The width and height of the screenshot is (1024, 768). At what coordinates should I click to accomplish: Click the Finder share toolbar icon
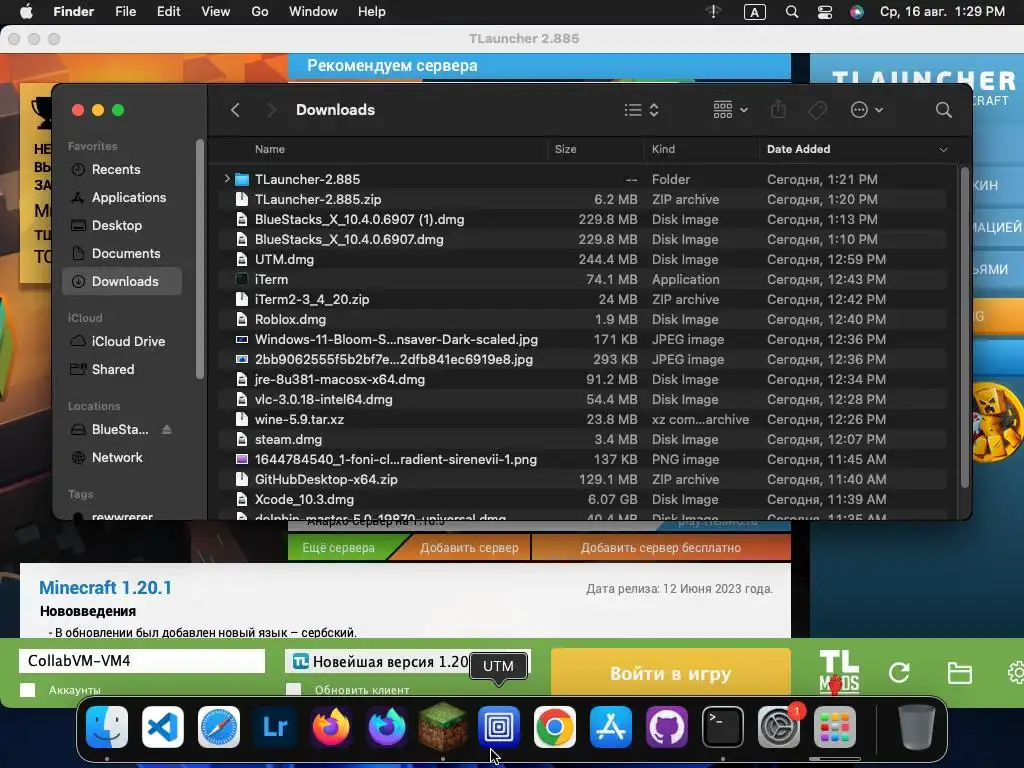click(778, 110)
